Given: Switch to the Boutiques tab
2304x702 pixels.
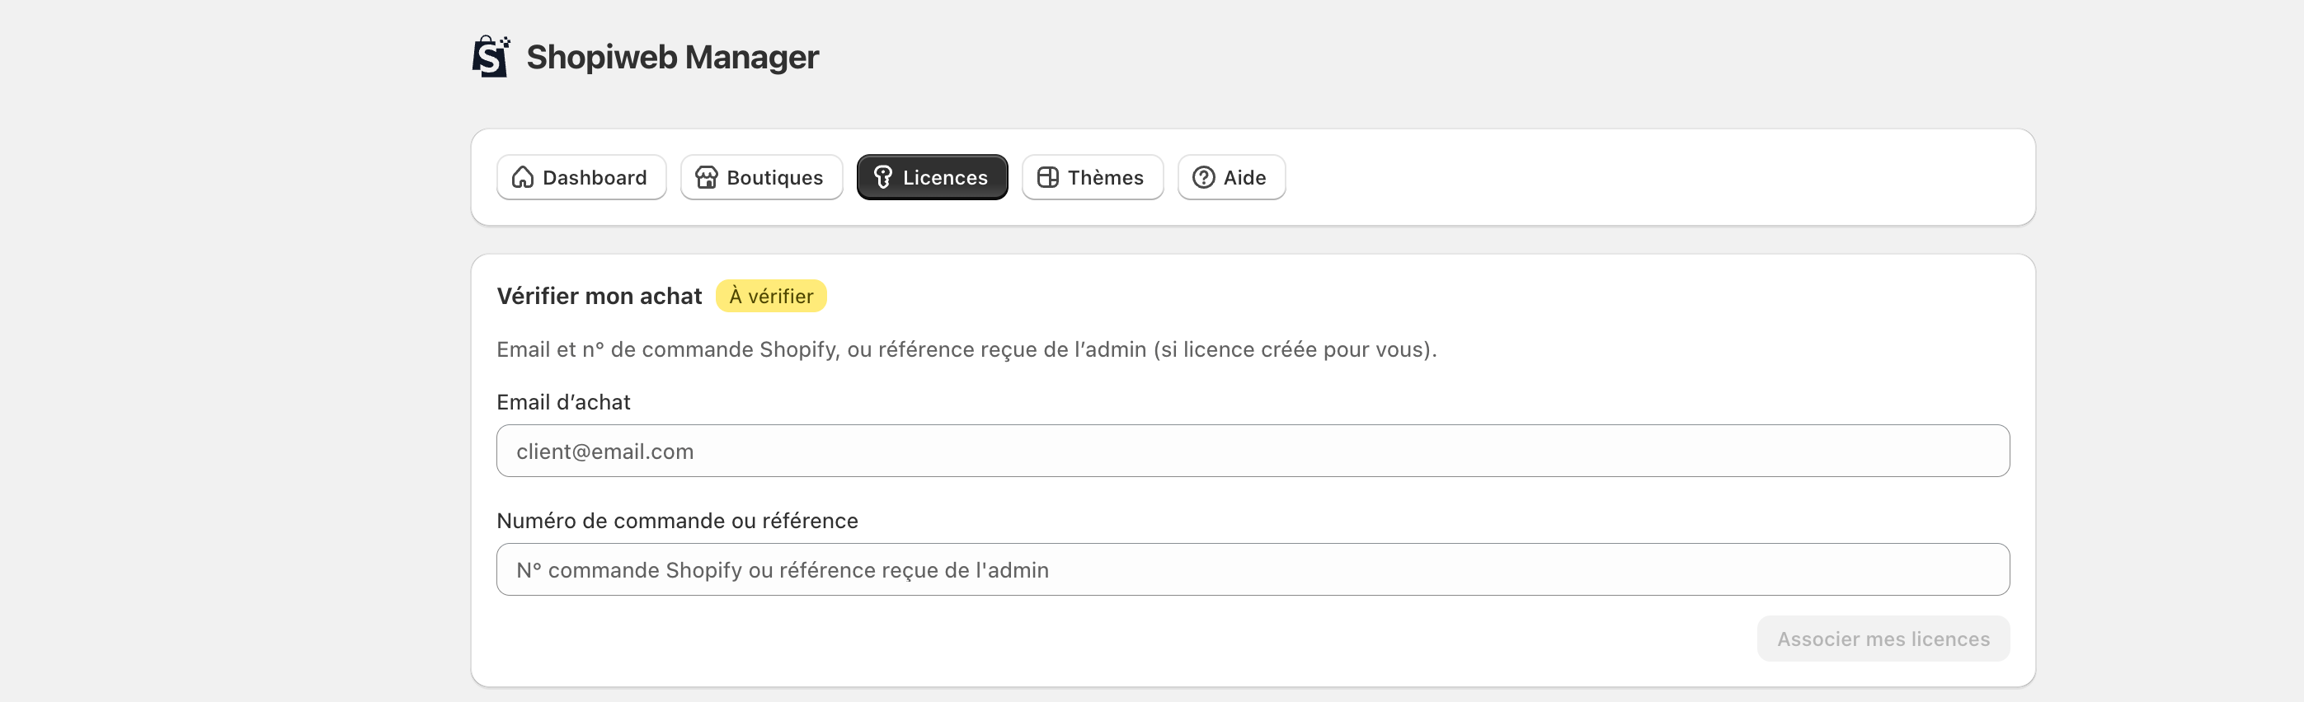Looking at the screenshot, I should click(774, 177).
